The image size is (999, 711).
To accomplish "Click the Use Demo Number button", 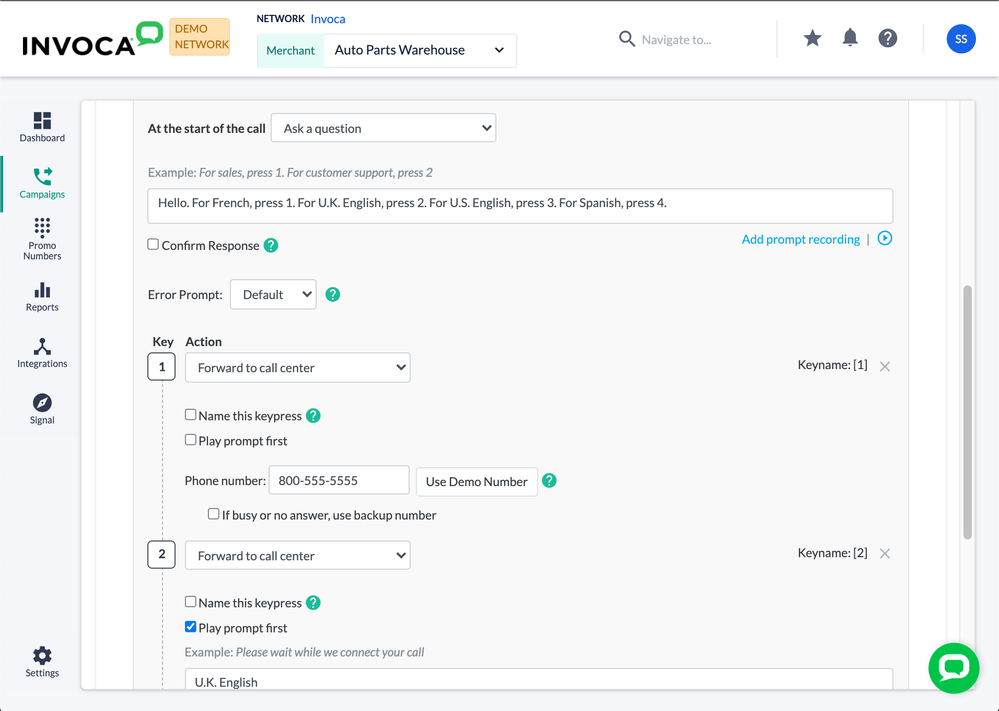I will 476,481.
